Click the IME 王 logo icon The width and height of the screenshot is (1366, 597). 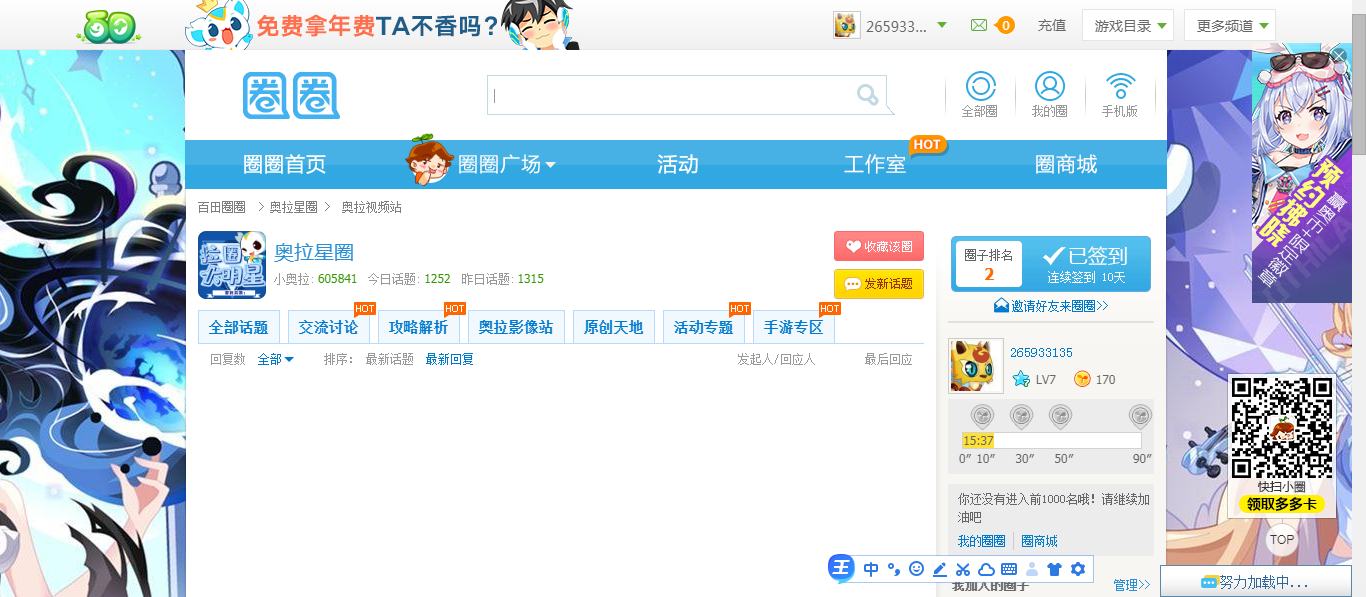click(x=842, y=569)
